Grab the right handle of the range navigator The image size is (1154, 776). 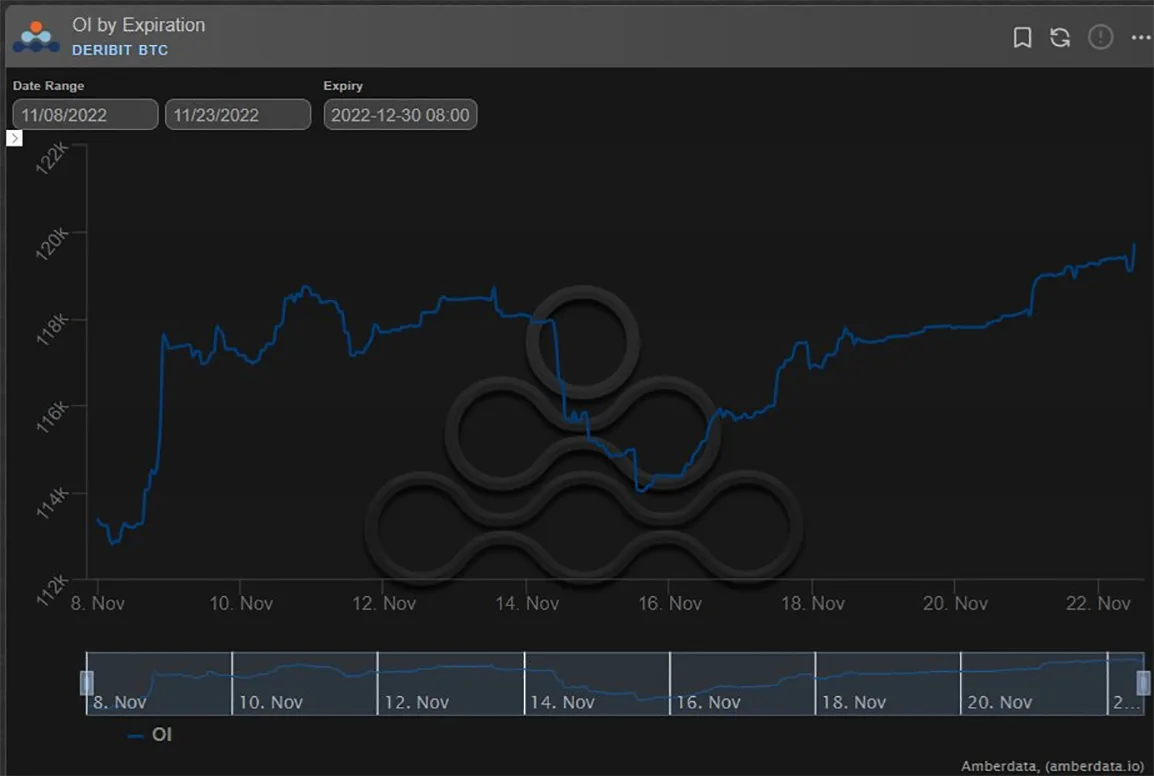1143,683
